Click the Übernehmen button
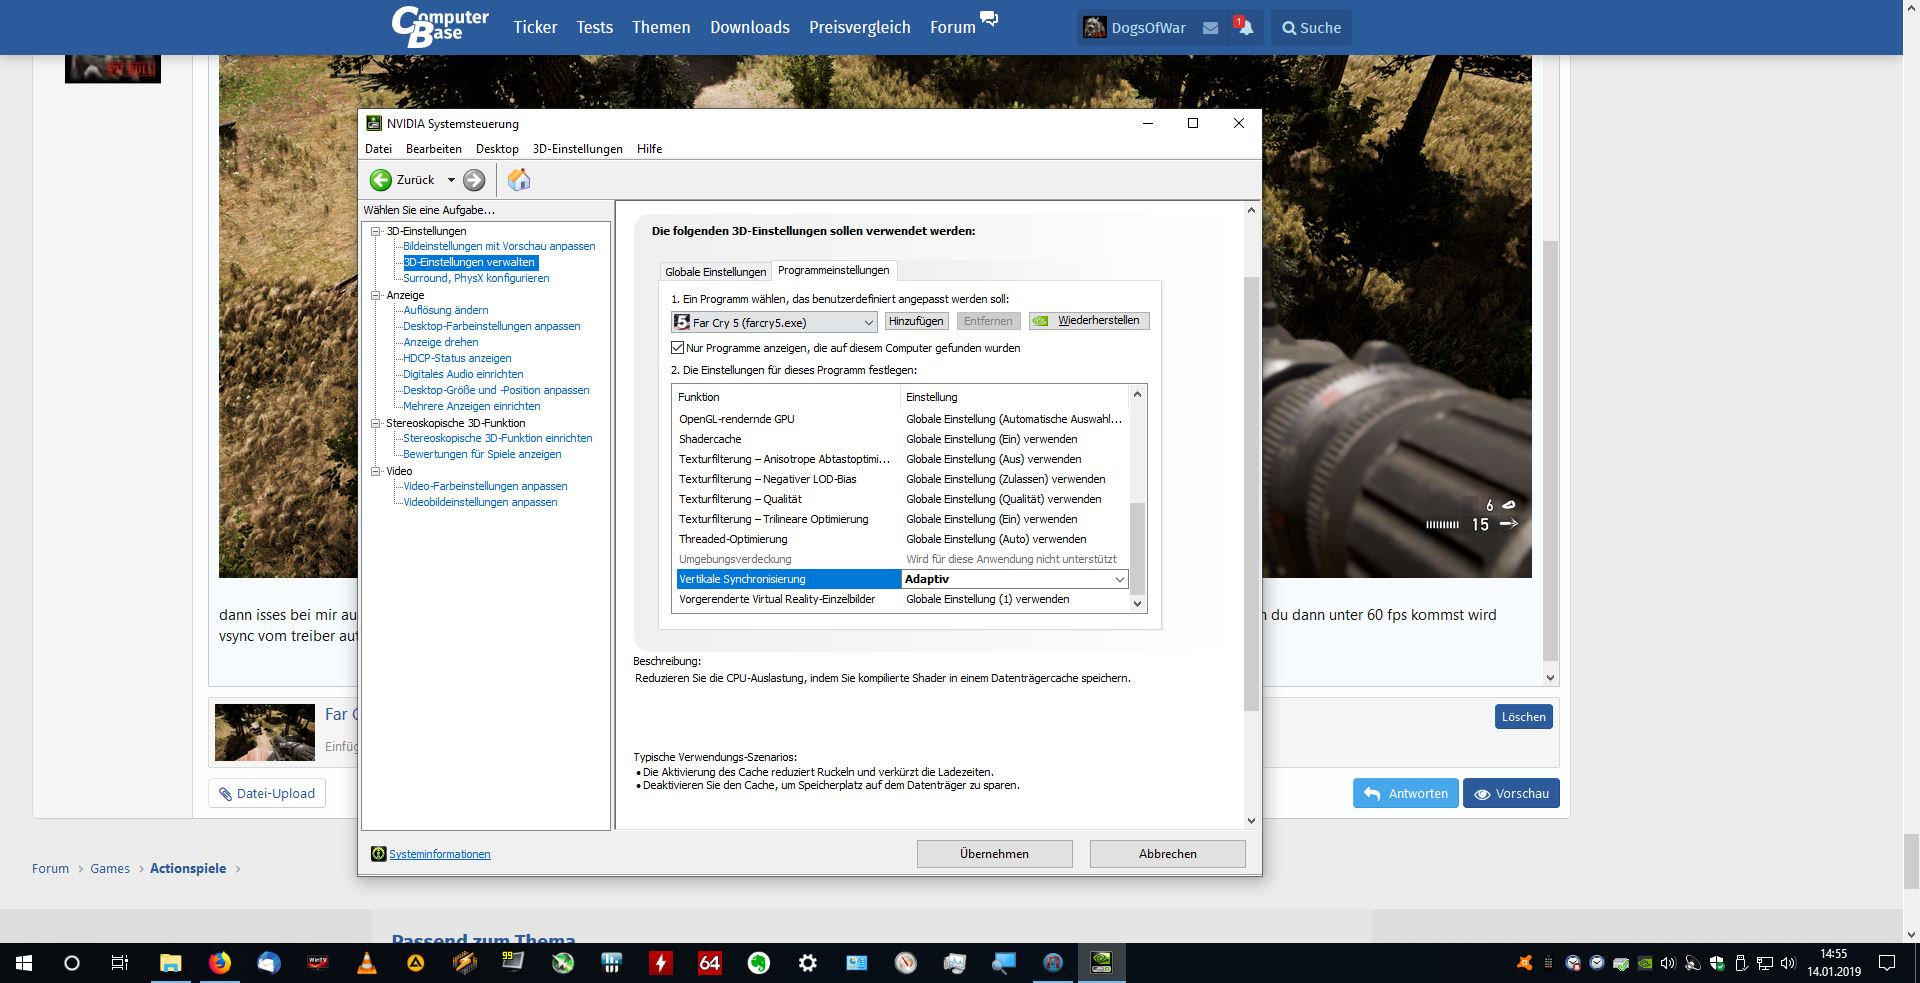 click(x=995, y=854)
